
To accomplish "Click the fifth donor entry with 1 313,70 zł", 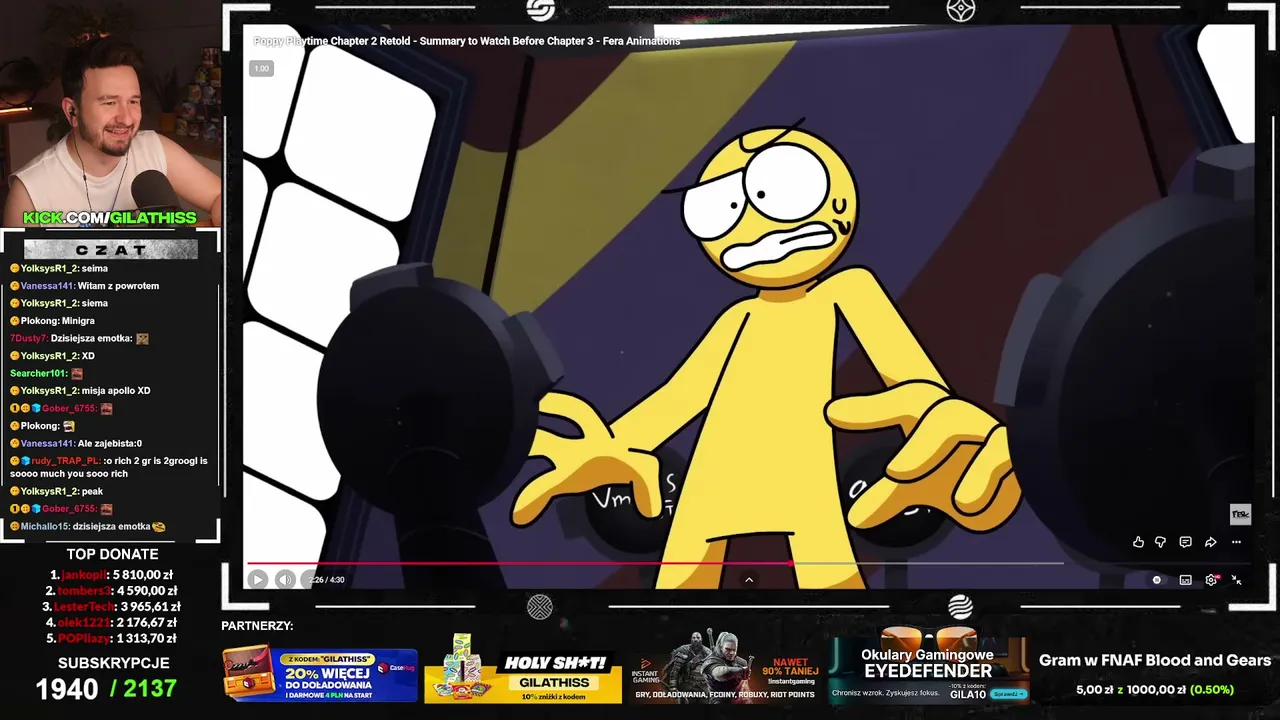I will coord(112,638).
